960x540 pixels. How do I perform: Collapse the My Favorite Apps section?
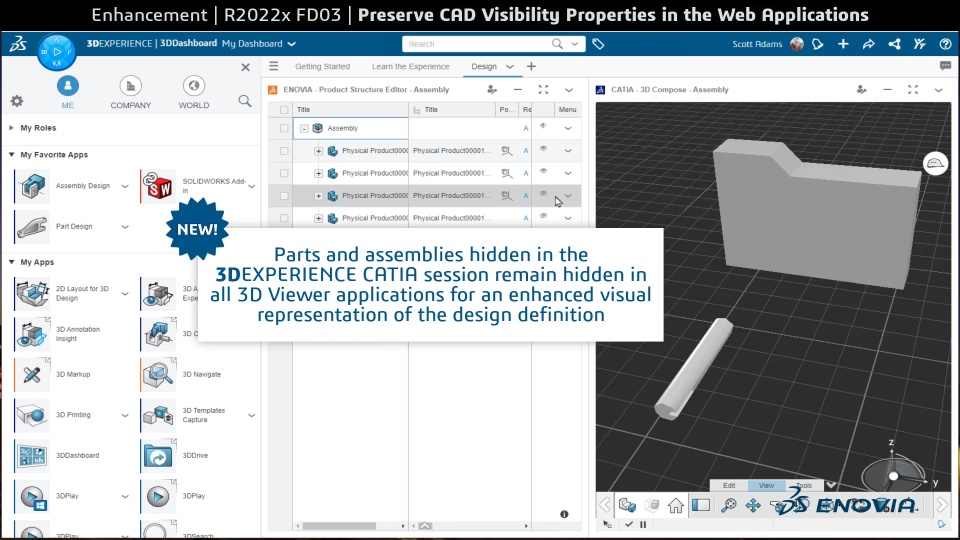point(11,155)
